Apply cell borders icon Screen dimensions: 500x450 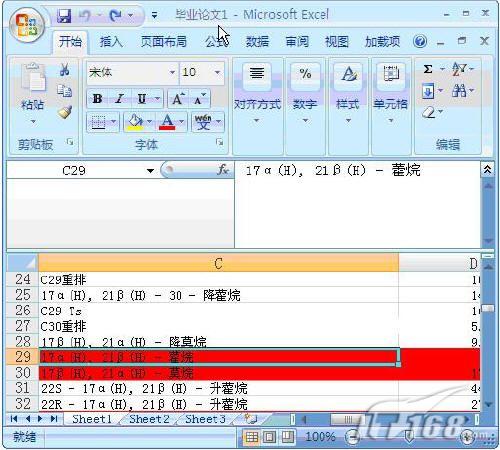click(x=98, y=122)
